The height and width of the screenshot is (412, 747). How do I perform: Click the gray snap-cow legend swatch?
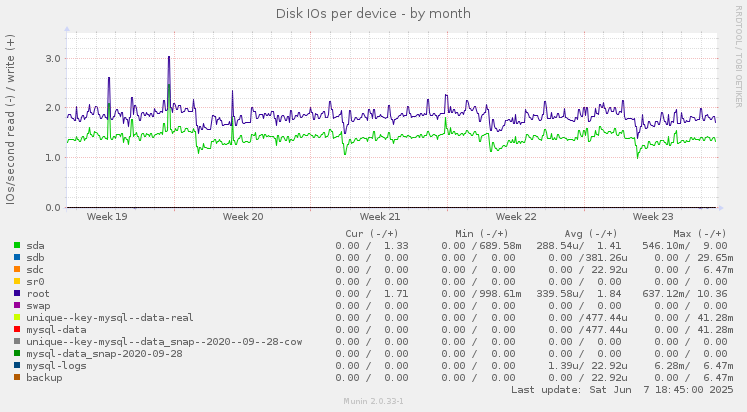click(17, 342)
